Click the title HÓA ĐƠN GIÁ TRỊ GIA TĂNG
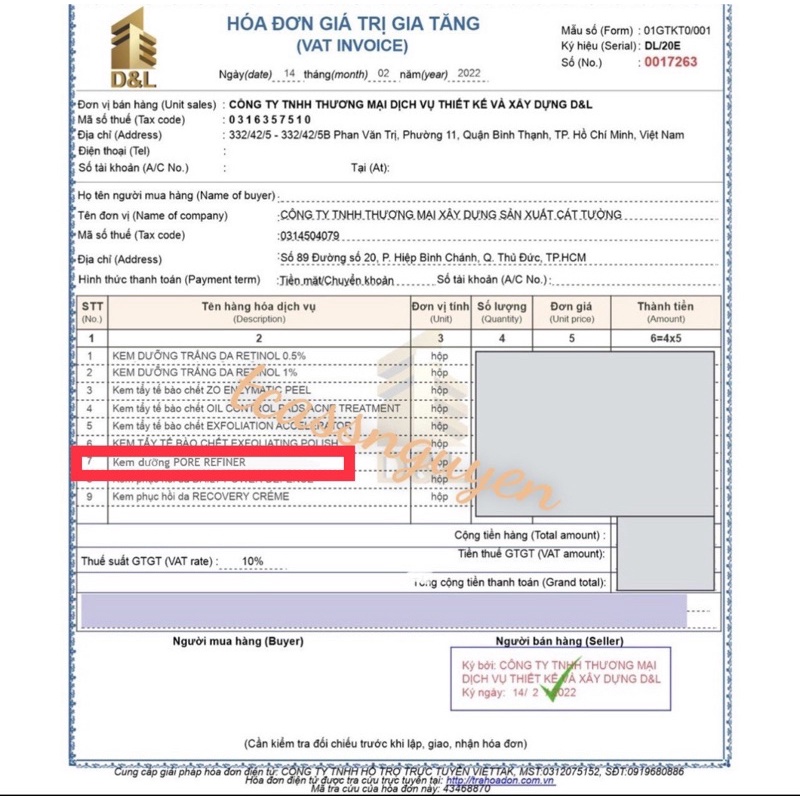 pos(353,23)
